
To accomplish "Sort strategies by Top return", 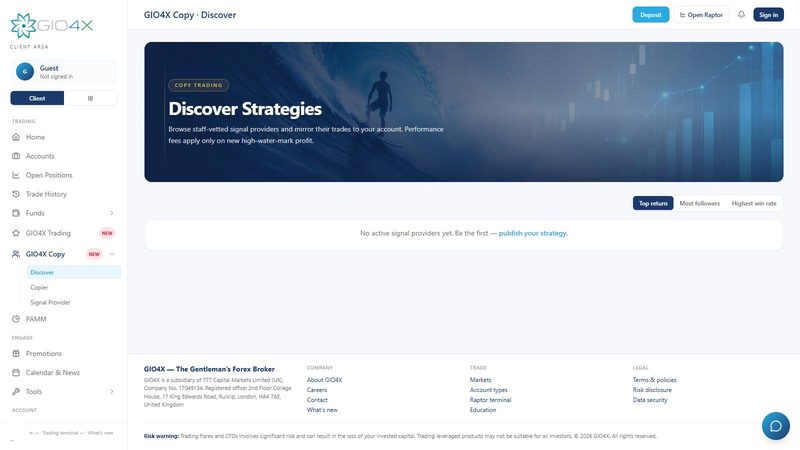I will [x=653, y=203].
